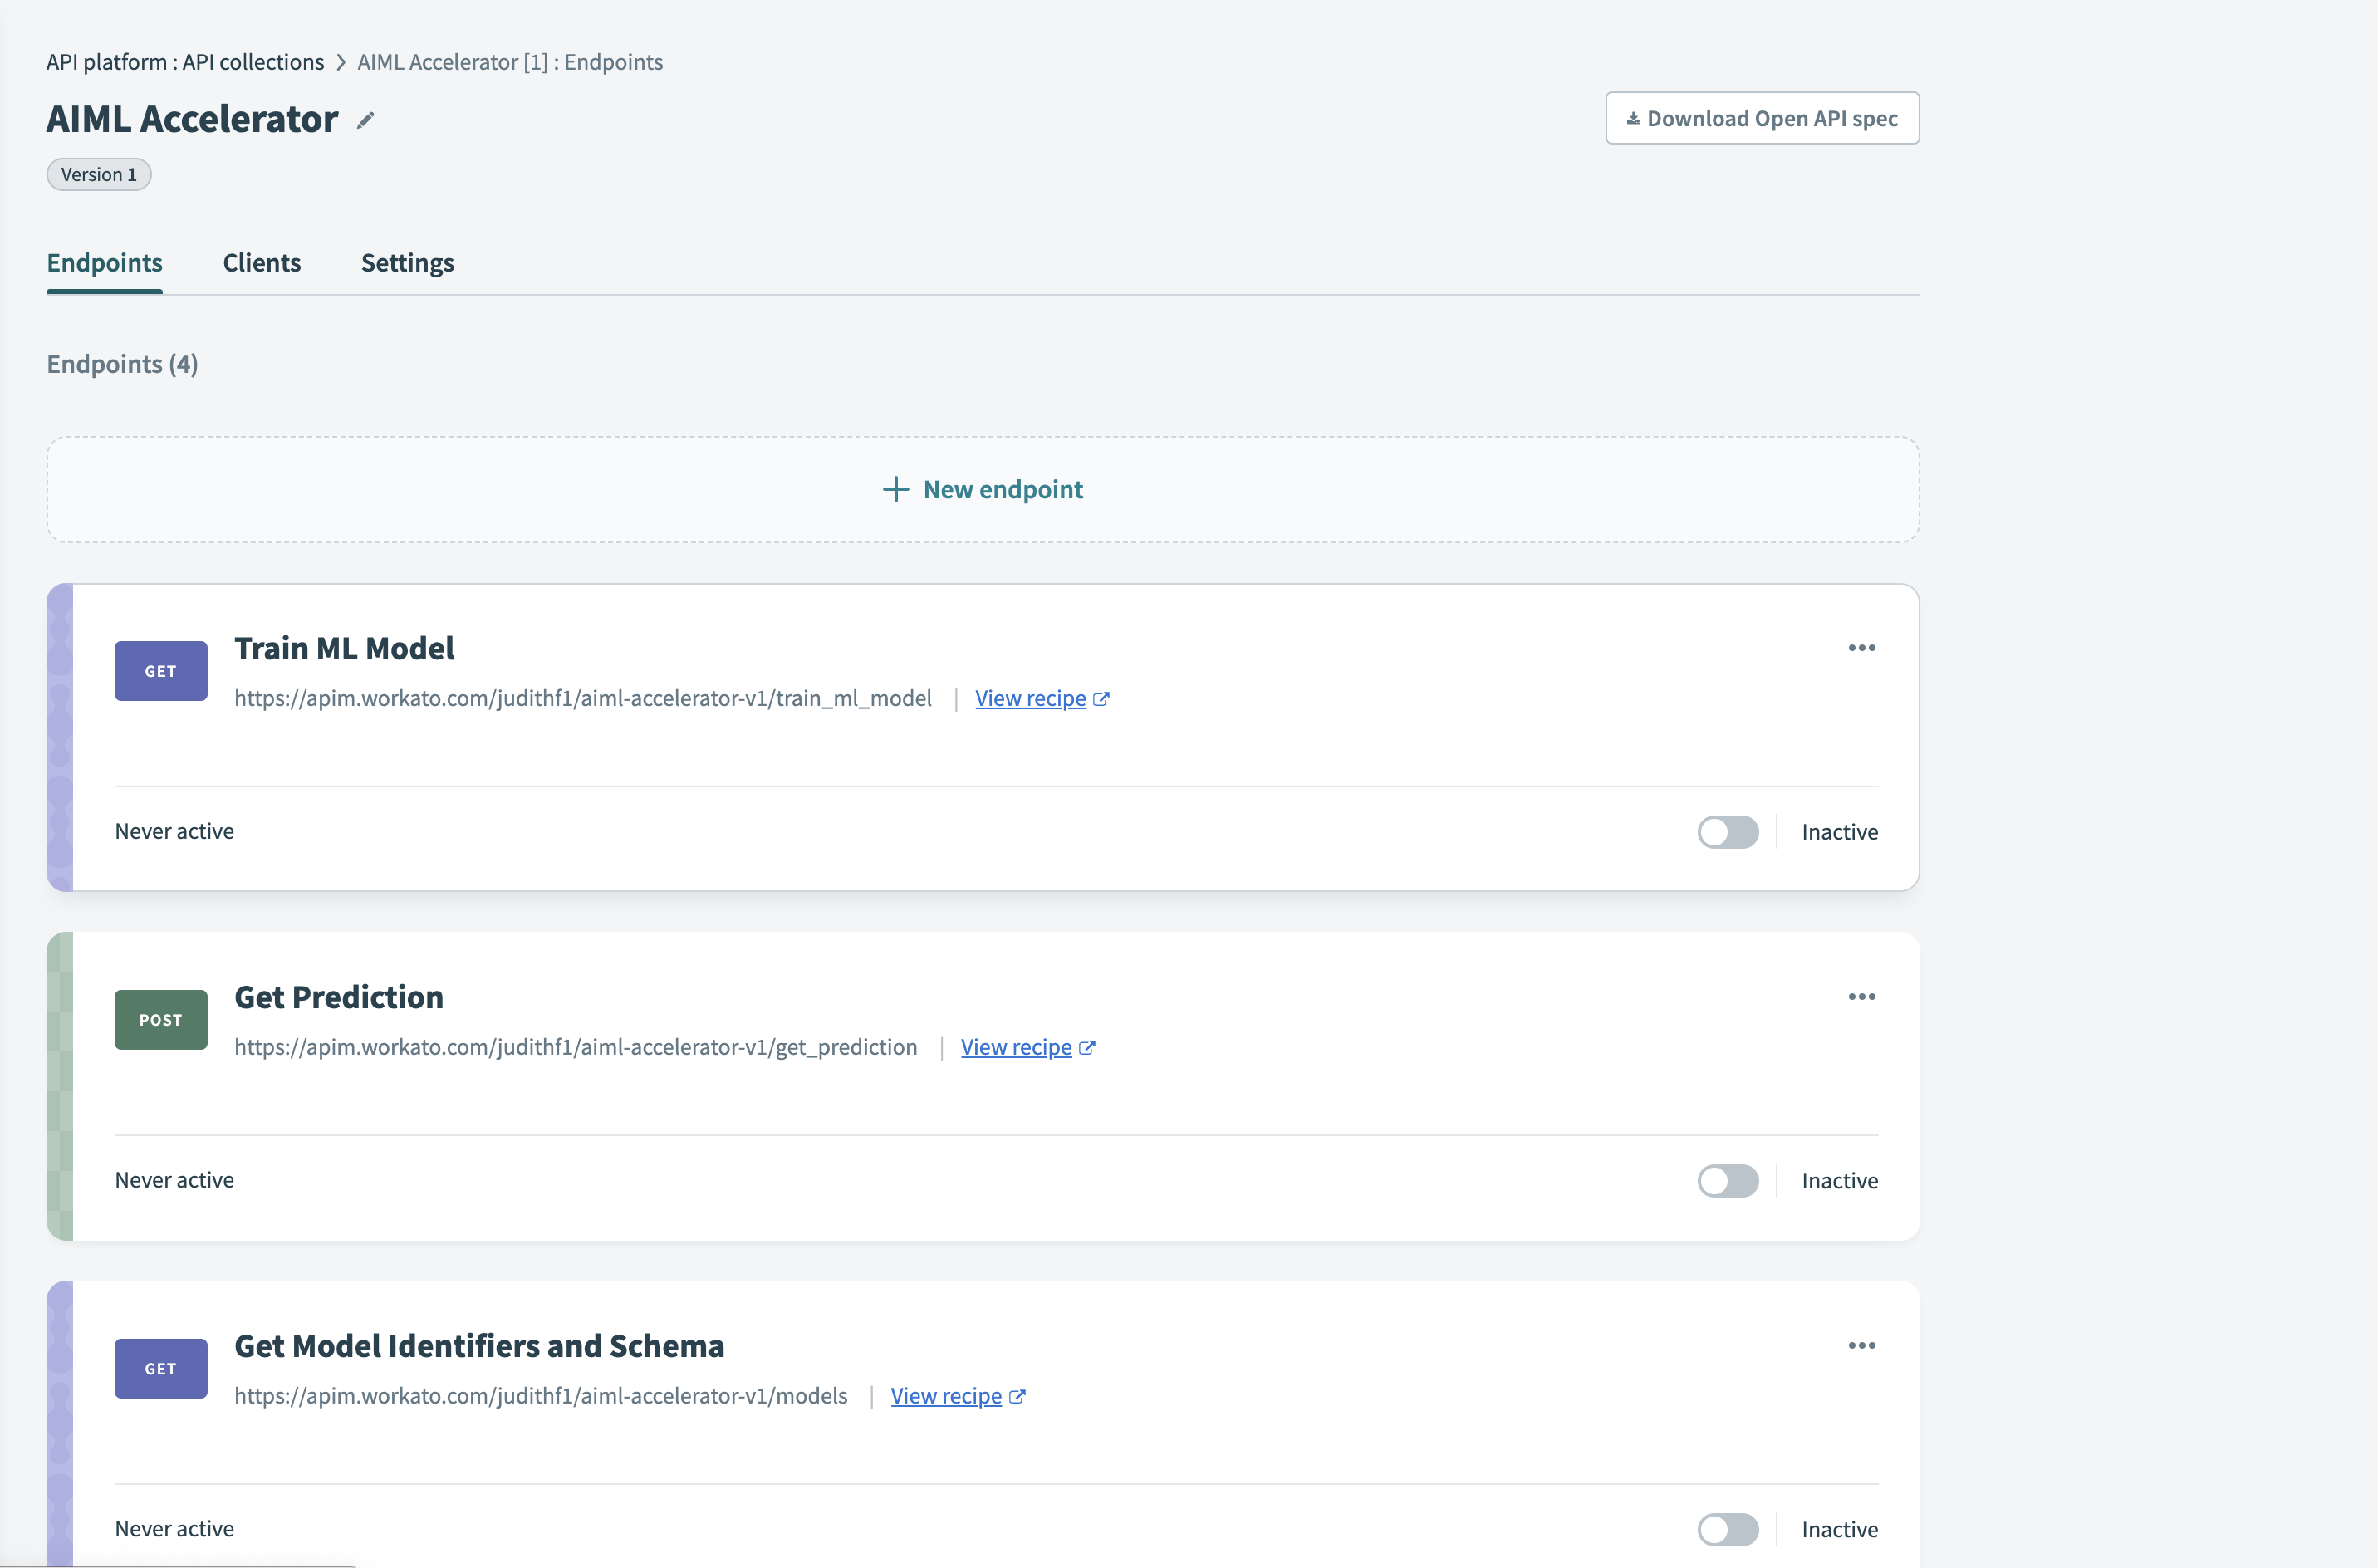The image size is (2378, 1568).
Task: Go to API platform : API collections breadcrumb
Action: pos(185,62)
